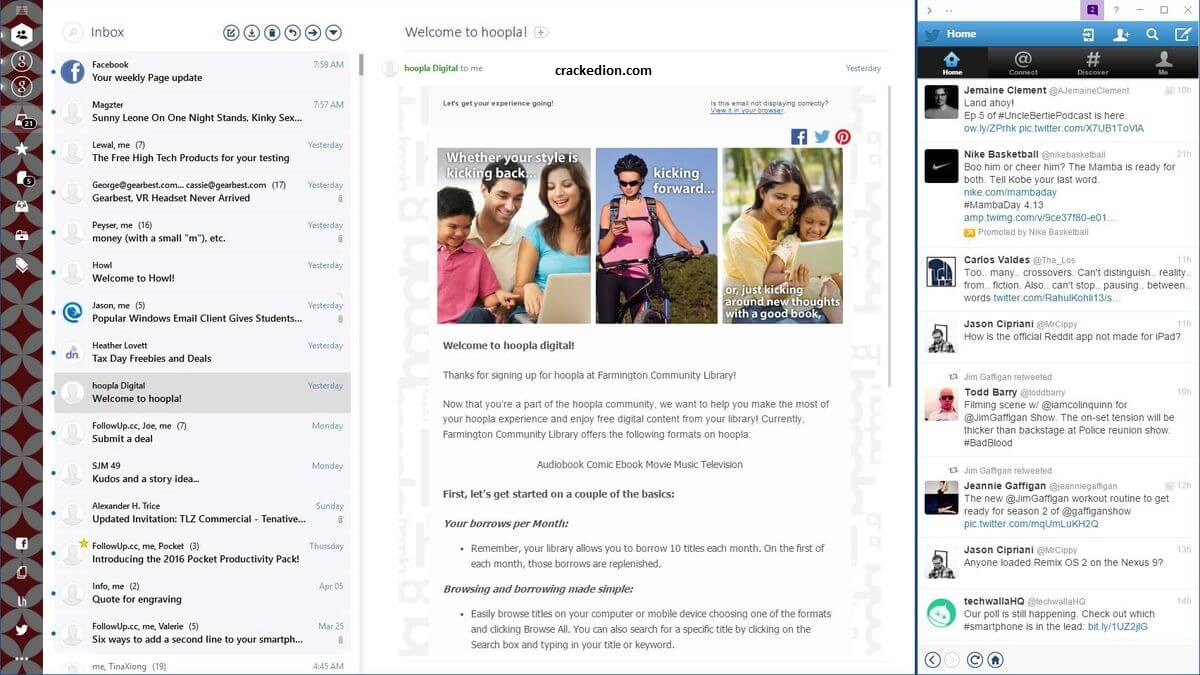Open the starred folder in sidebar

coord(22,149)
